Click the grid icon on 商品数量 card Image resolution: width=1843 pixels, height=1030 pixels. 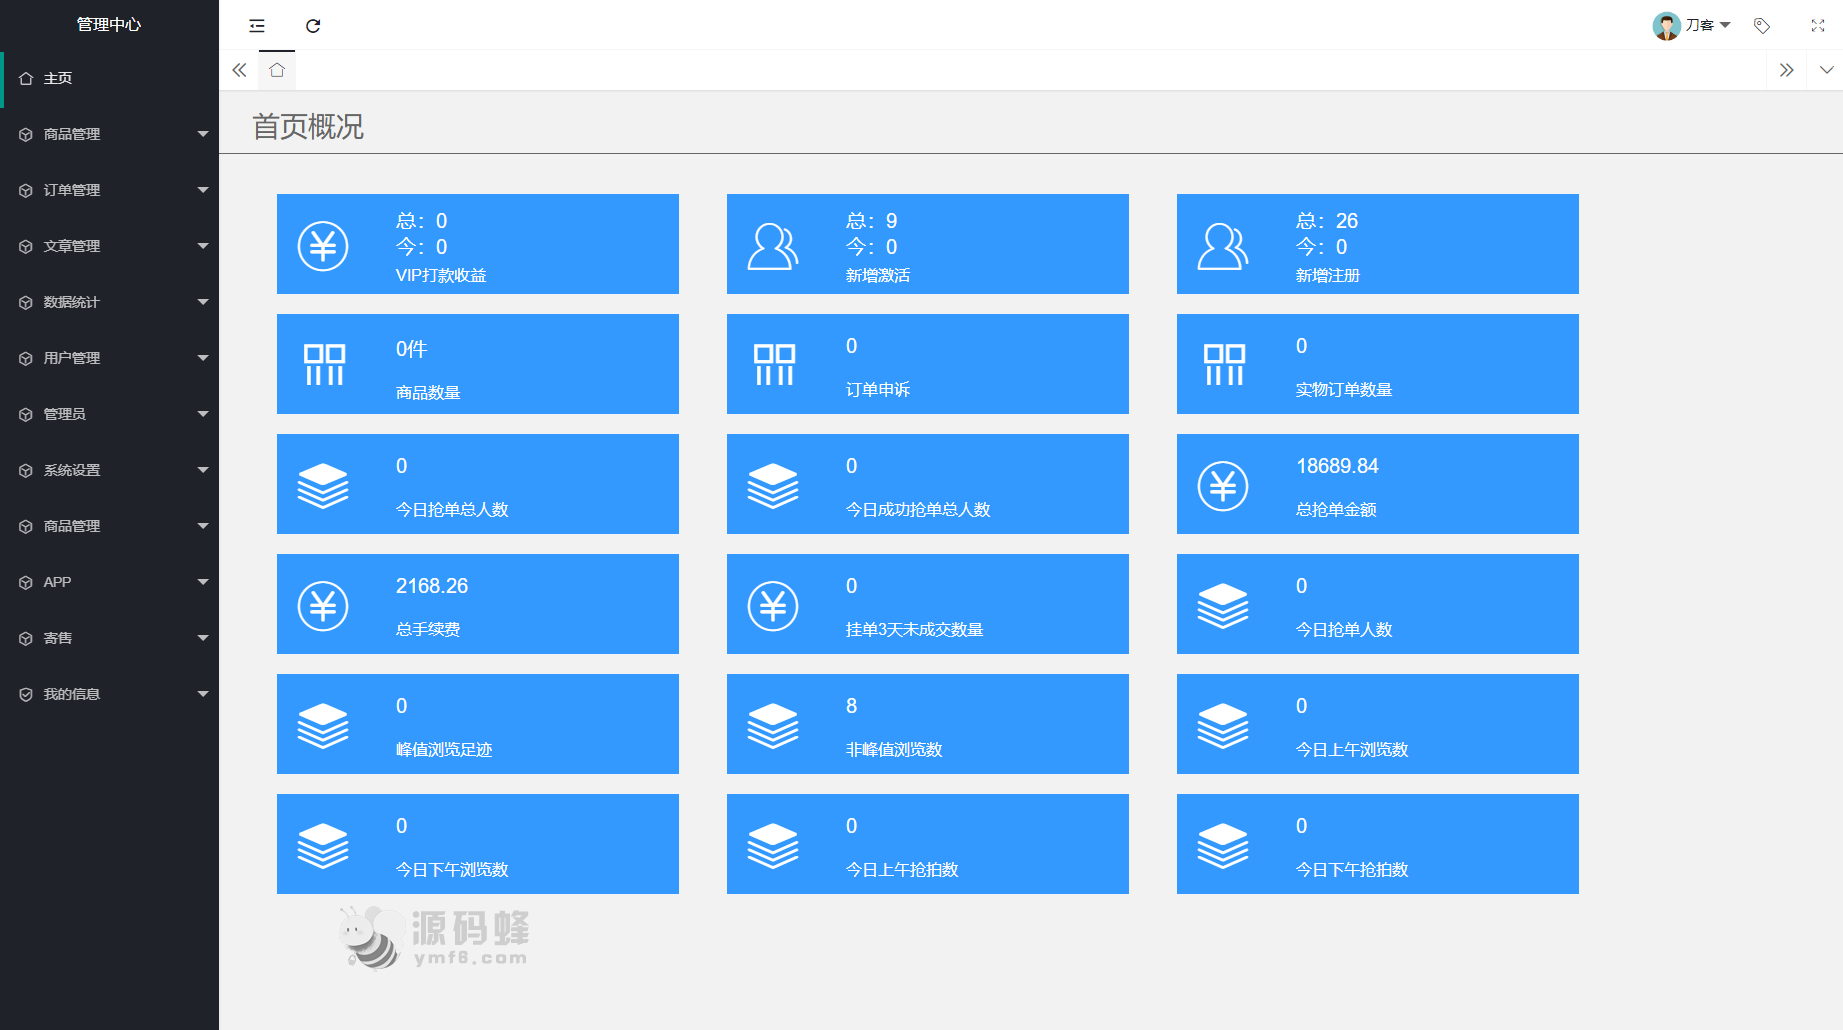[x=324, y=365]
